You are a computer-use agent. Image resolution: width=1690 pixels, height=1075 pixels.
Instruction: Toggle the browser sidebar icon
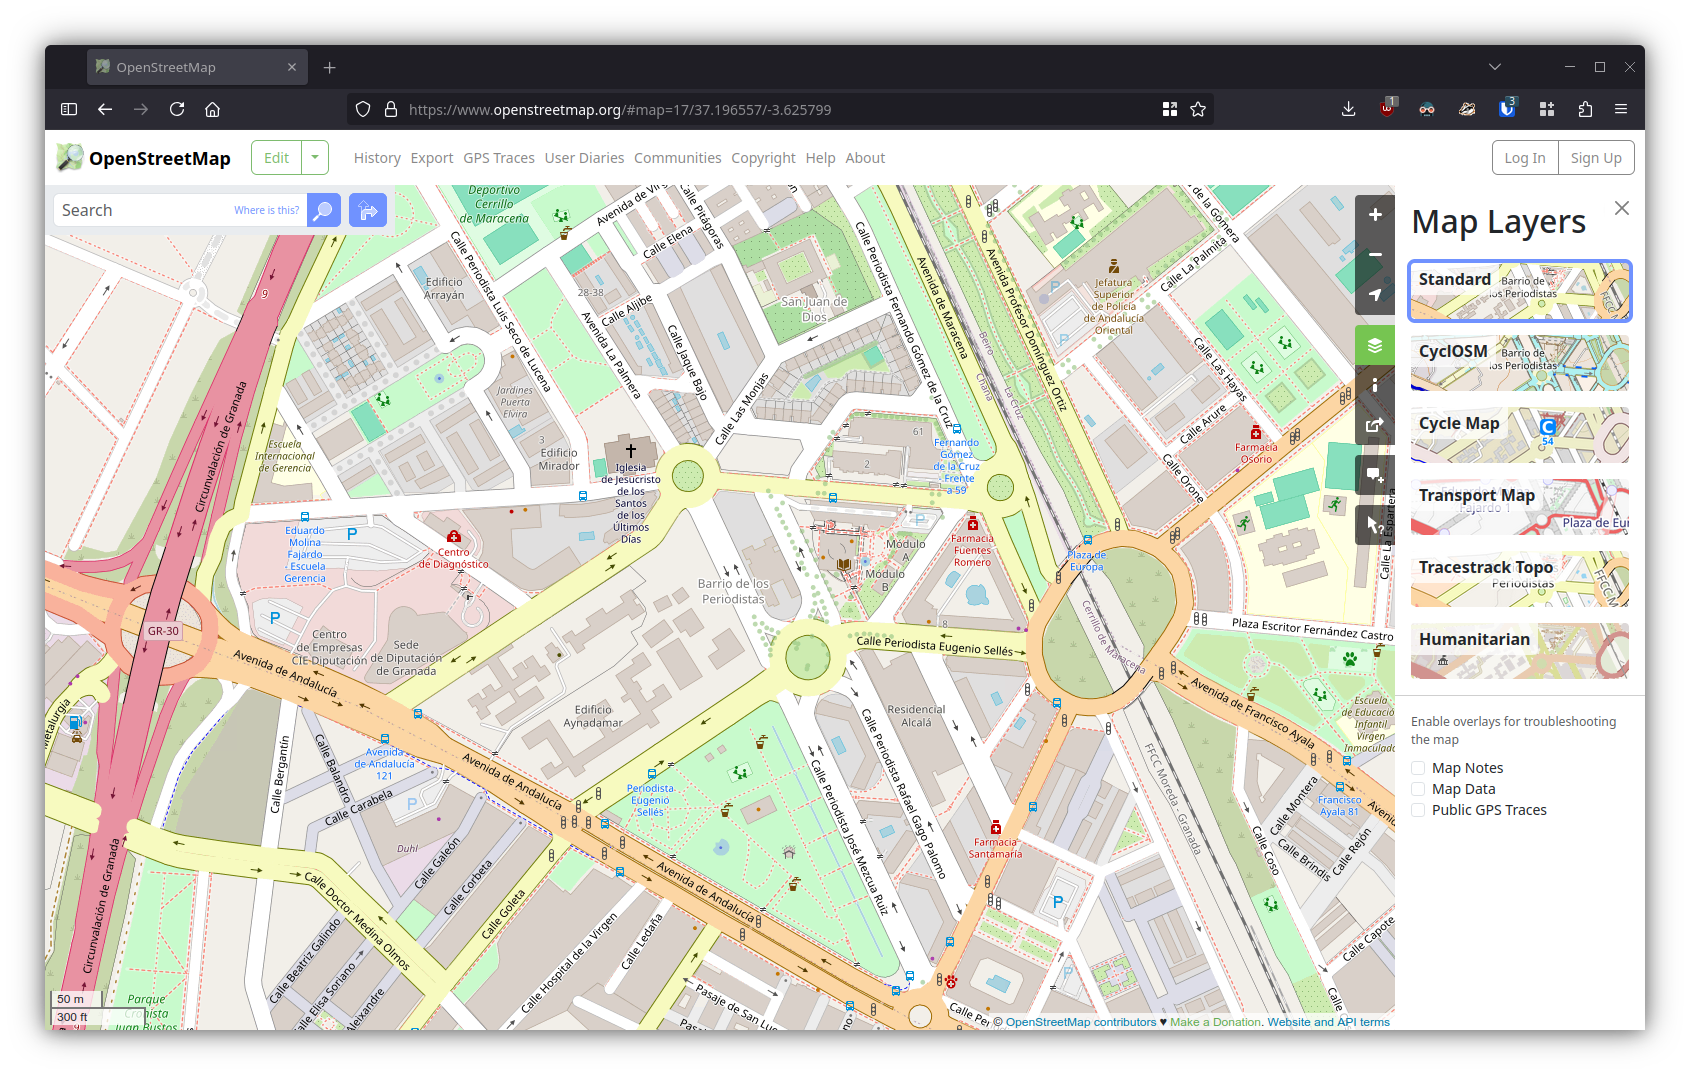(69, 109)
